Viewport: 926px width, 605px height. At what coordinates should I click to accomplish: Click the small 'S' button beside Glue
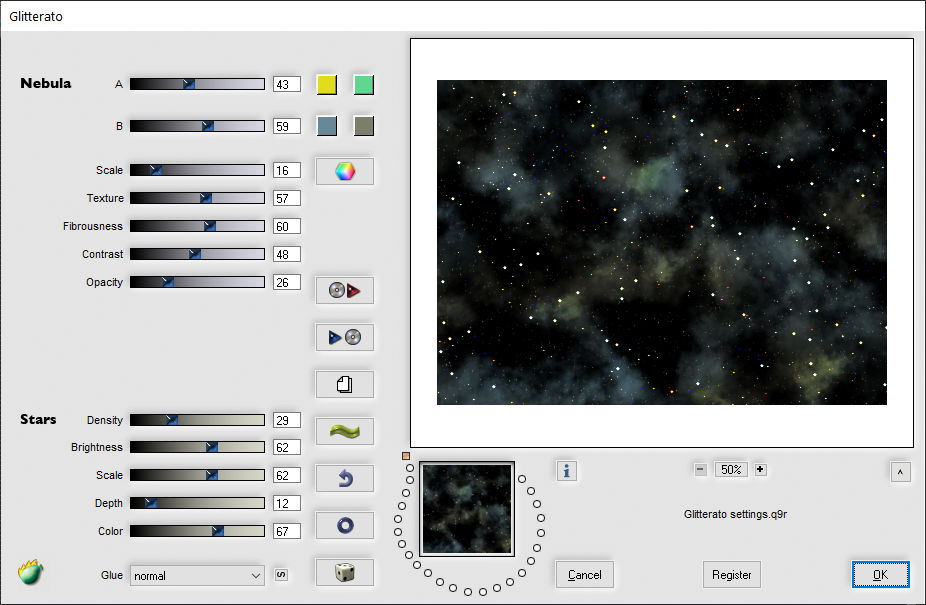pyautogui.click(x=281, y=575)
